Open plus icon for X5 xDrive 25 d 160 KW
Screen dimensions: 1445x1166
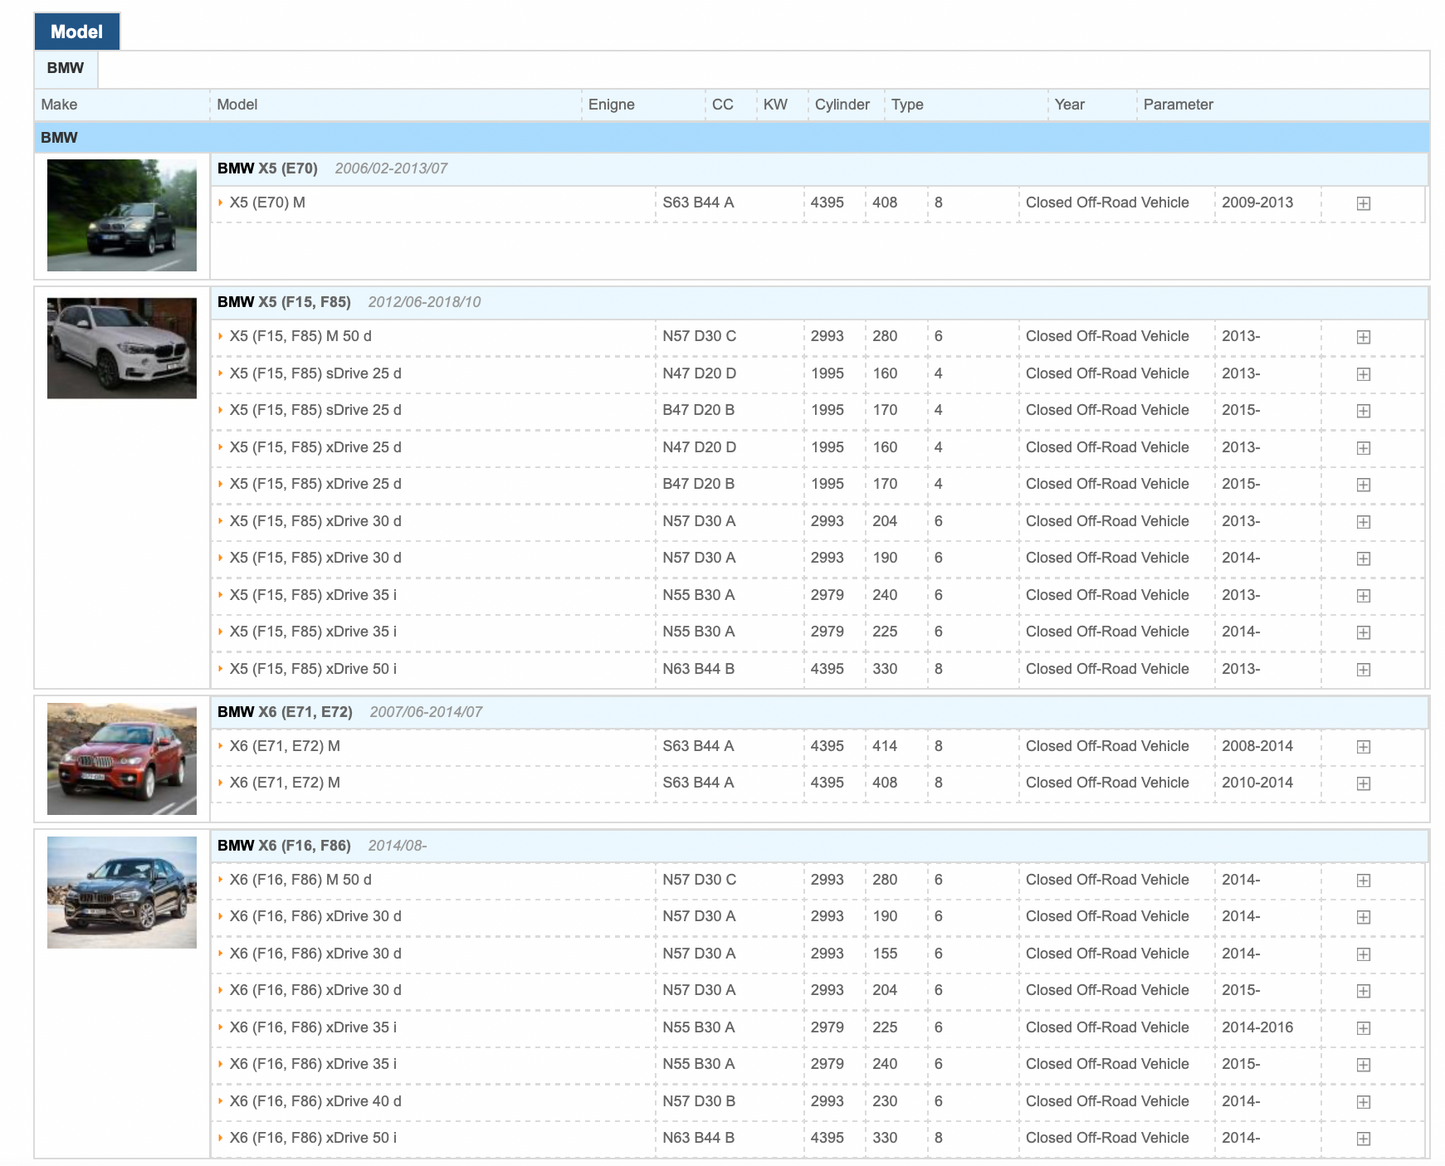[1363, 448]
